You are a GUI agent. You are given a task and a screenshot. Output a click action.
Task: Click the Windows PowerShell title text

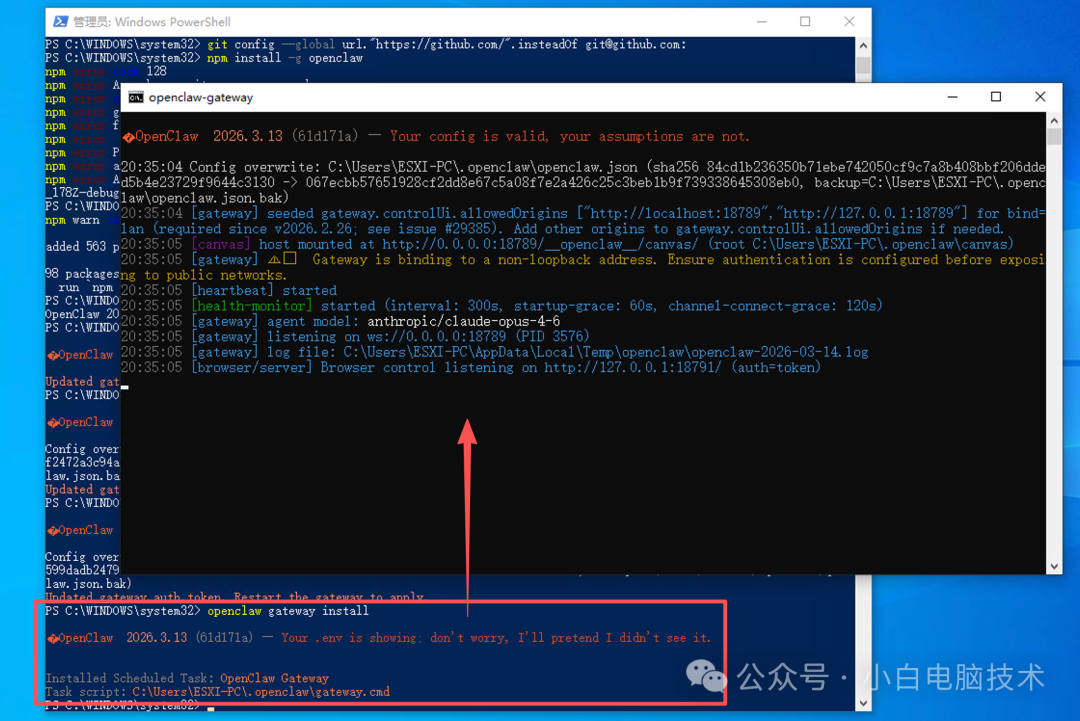(152, 22)
